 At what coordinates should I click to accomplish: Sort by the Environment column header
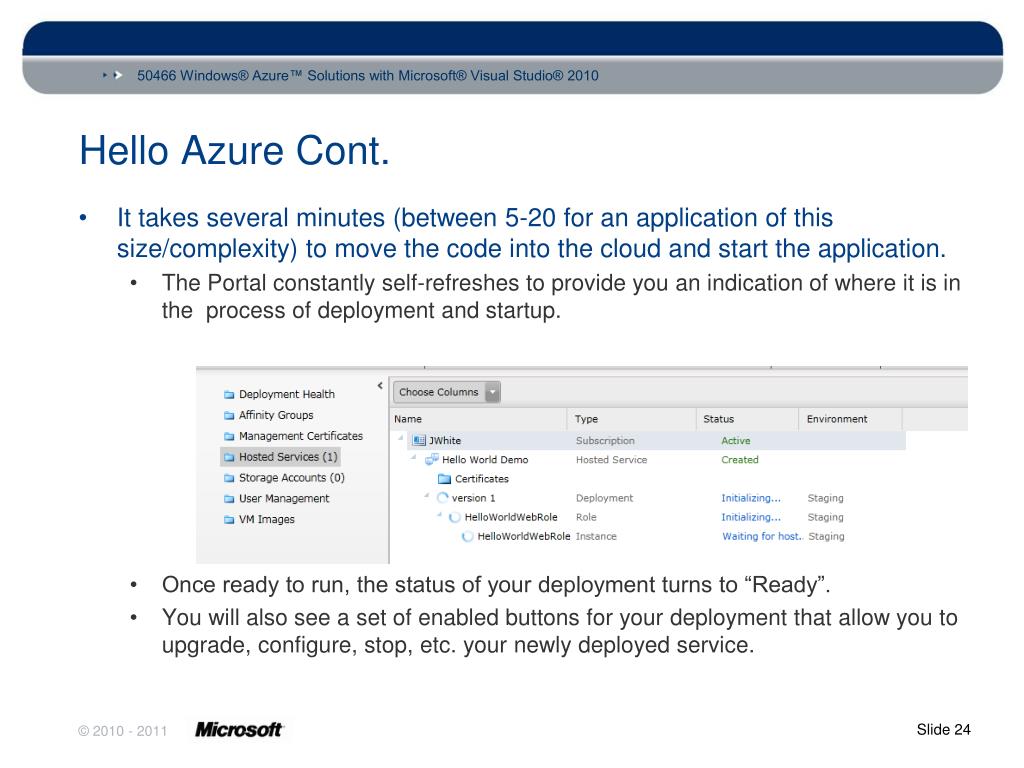(837, 419)
